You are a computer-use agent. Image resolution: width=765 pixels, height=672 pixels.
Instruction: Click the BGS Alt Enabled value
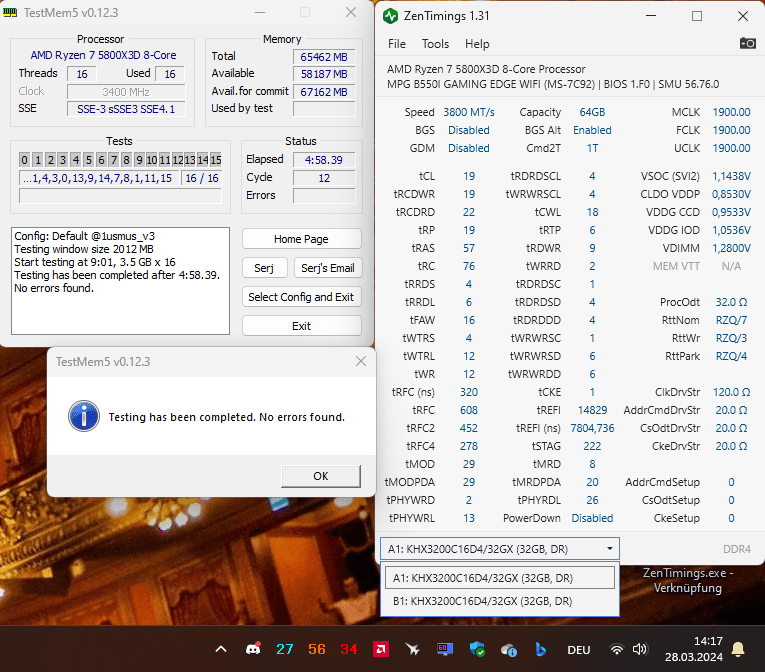click(x=592, y=130)
